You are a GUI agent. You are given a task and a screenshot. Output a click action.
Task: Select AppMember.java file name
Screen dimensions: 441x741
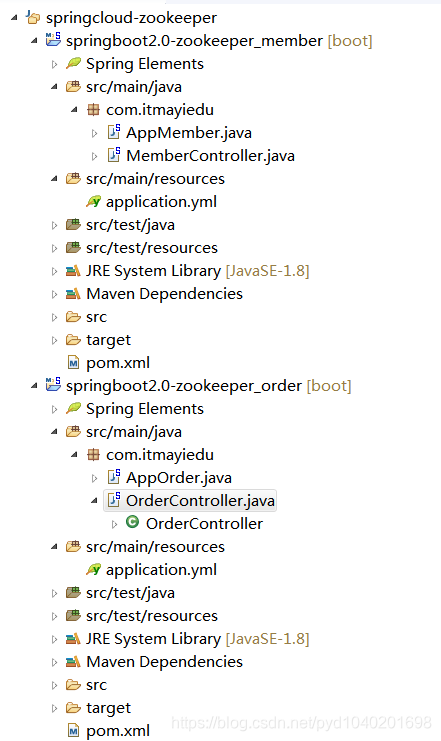pos(189,133)
